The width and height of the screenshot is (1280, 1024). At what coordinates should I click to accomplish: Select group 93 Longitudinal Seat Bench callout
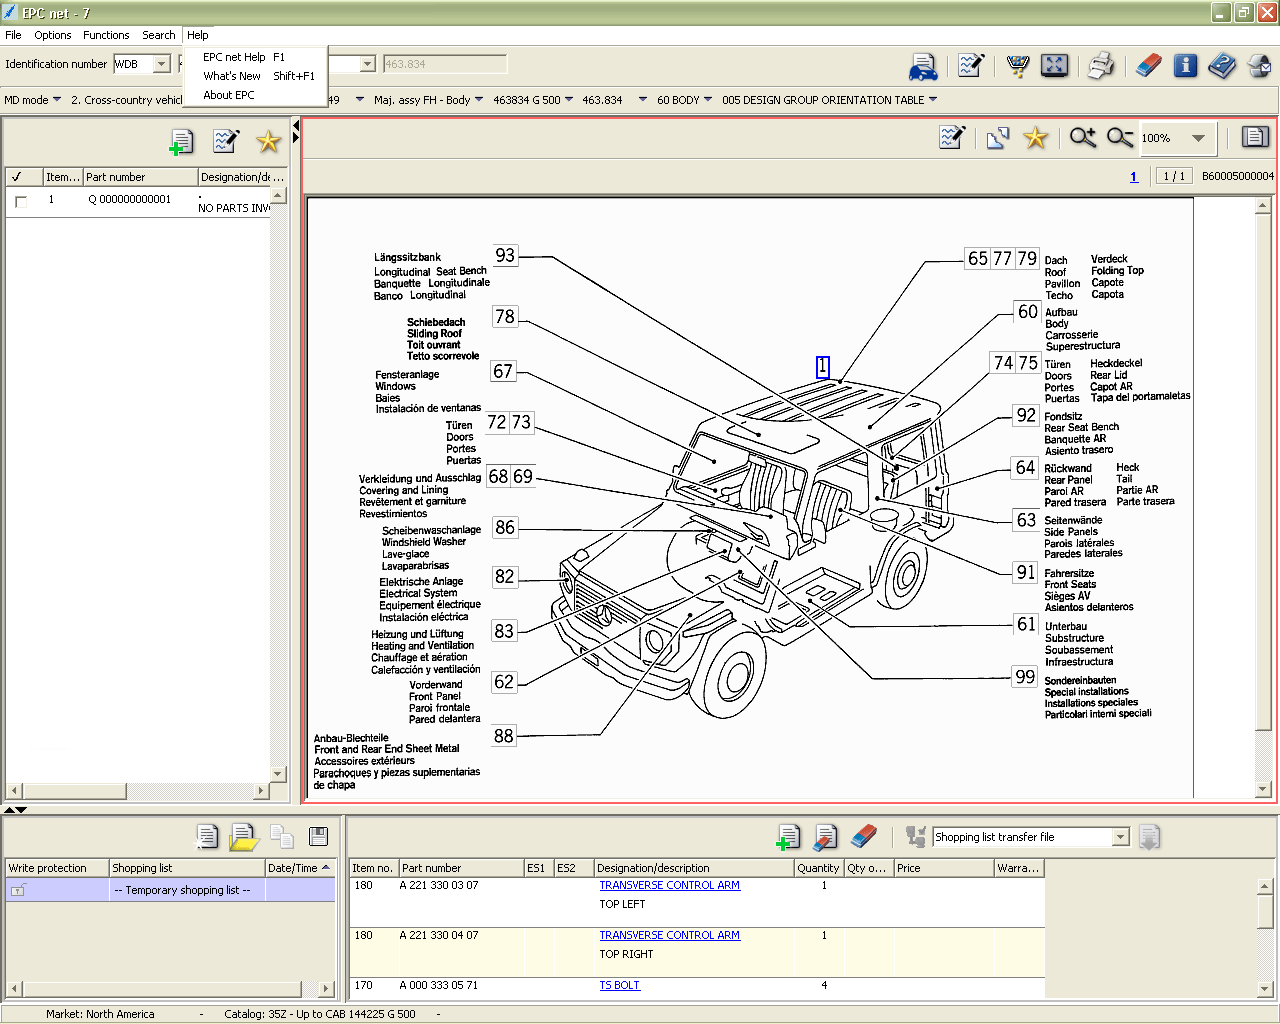(x=505, y=255)
